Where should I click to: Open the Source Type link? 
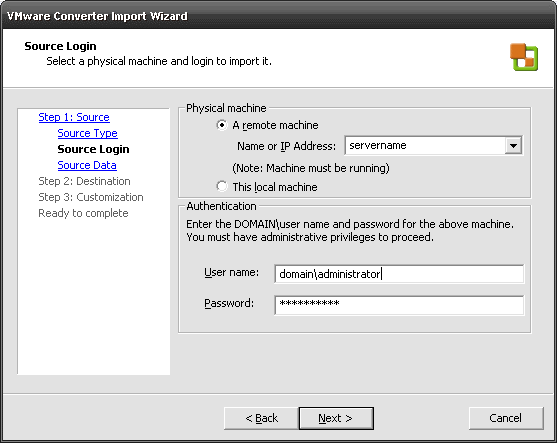(87, 133)
